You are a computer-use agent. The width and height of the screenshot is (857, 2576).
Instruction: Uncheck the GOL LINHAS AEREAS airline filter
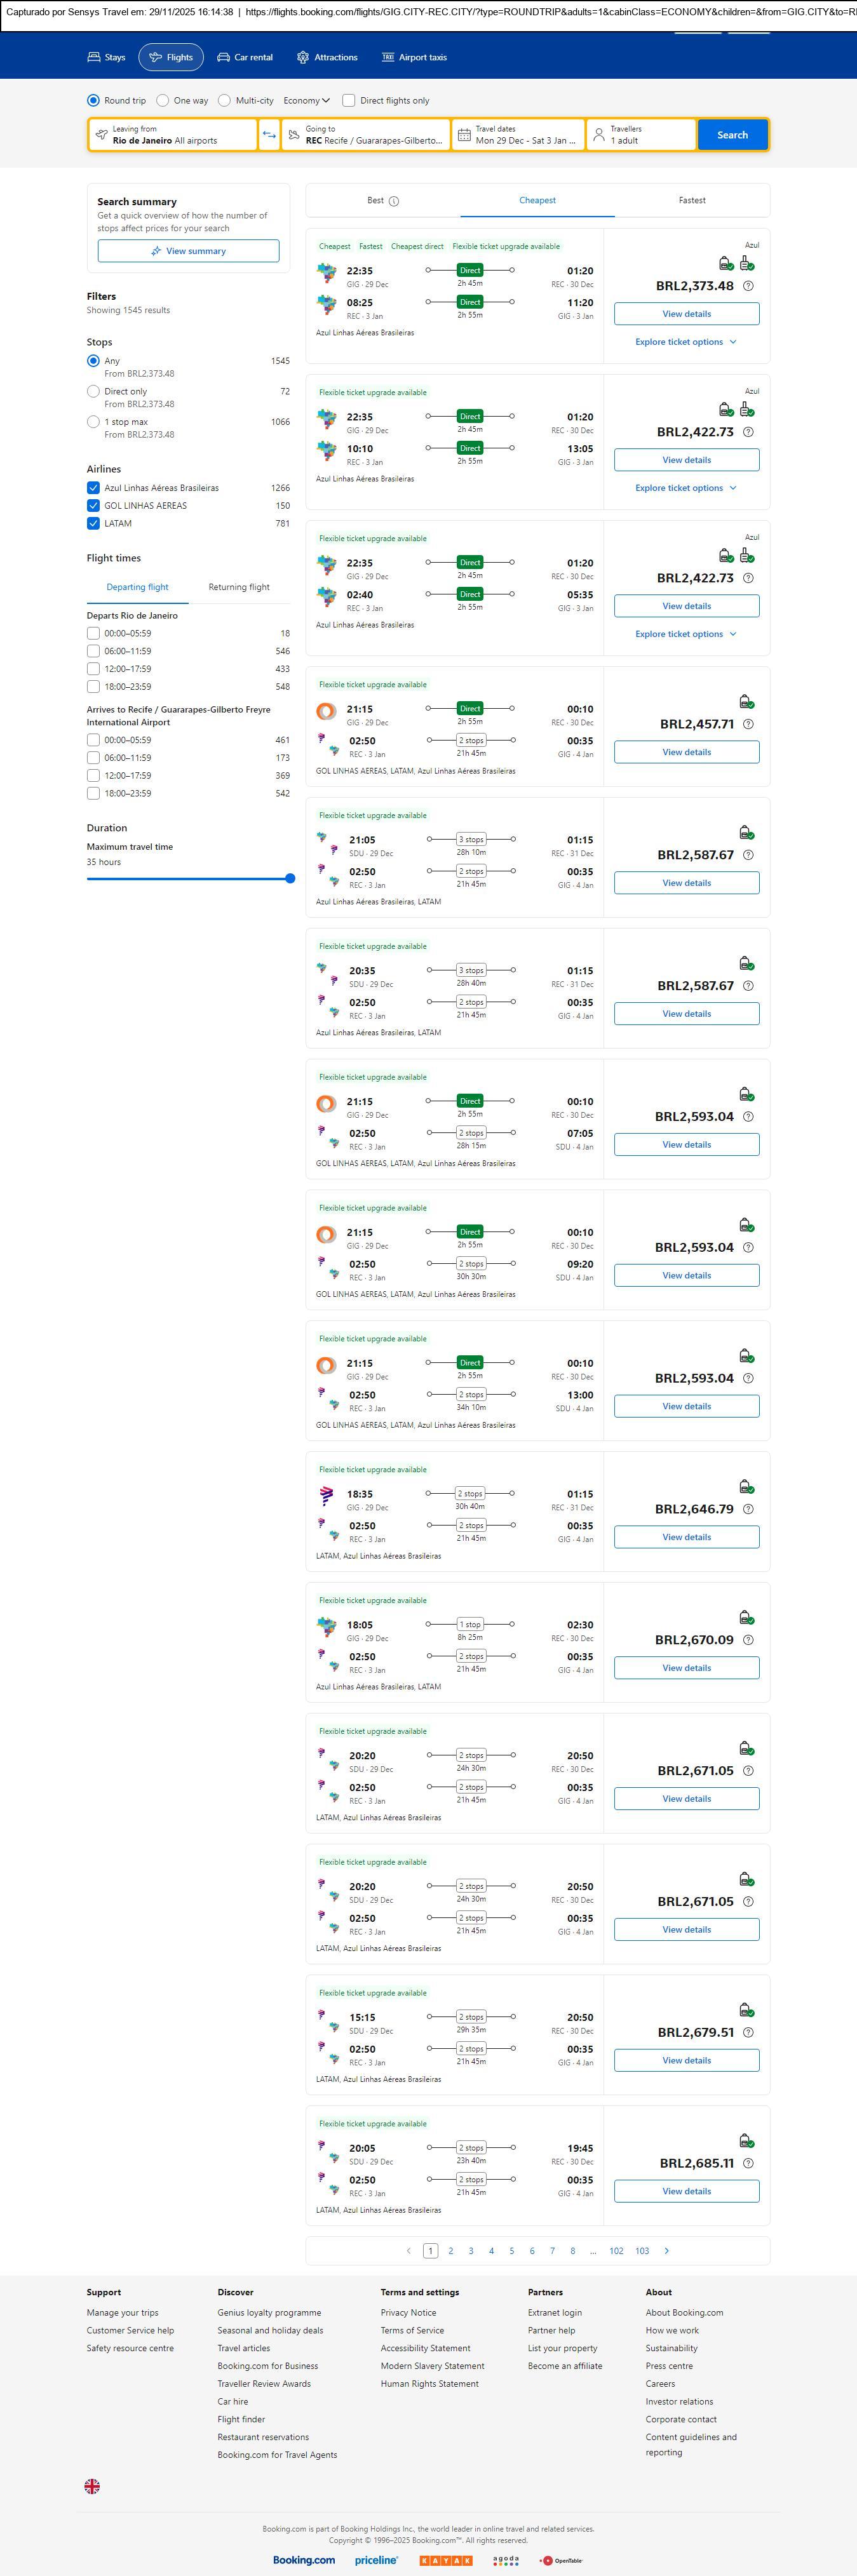[93, 506]
